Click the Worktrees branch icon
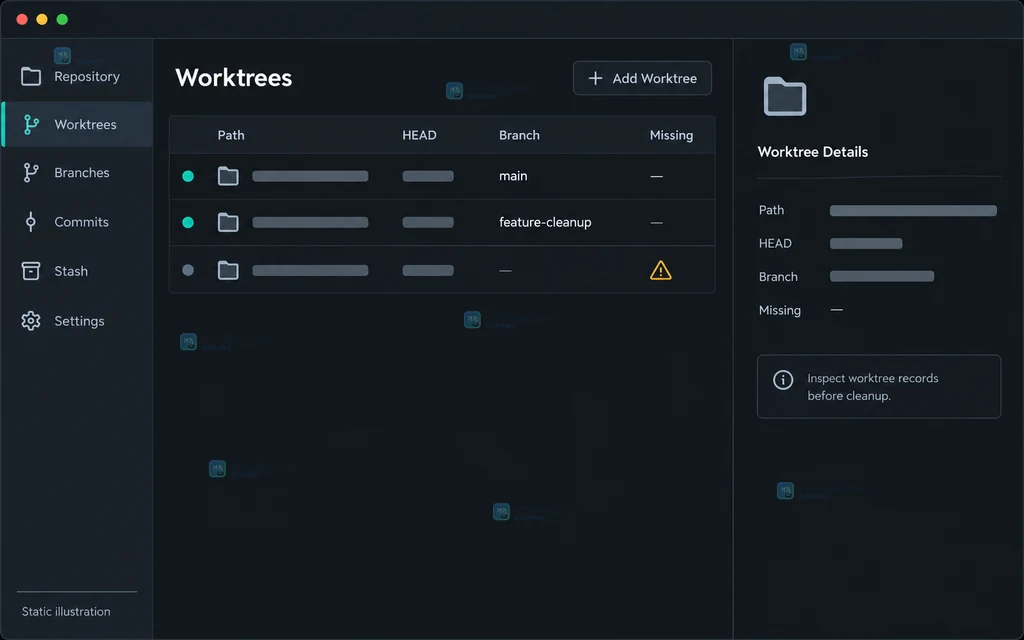Image resolution: width=1024 pixels, height=640 pixels. [x=31, y=124]
